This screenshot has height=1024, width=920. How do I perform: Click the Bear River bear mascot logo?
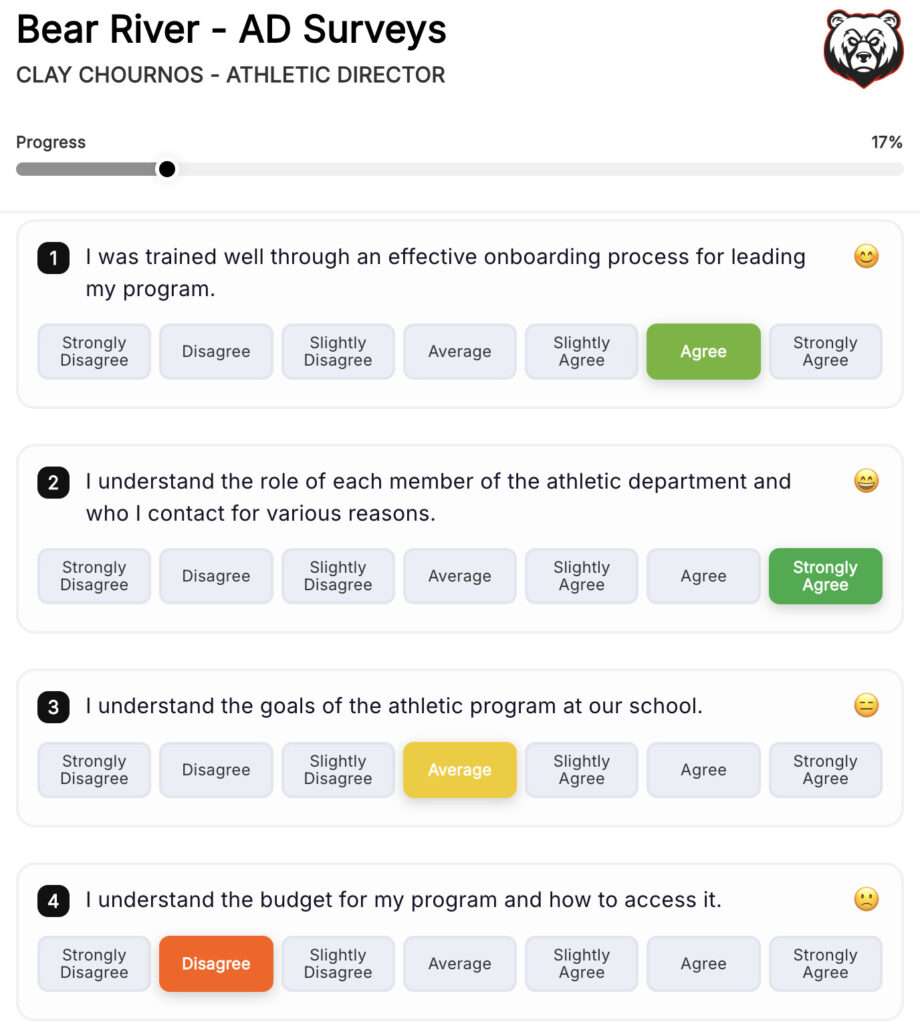[x=863, y=48]
